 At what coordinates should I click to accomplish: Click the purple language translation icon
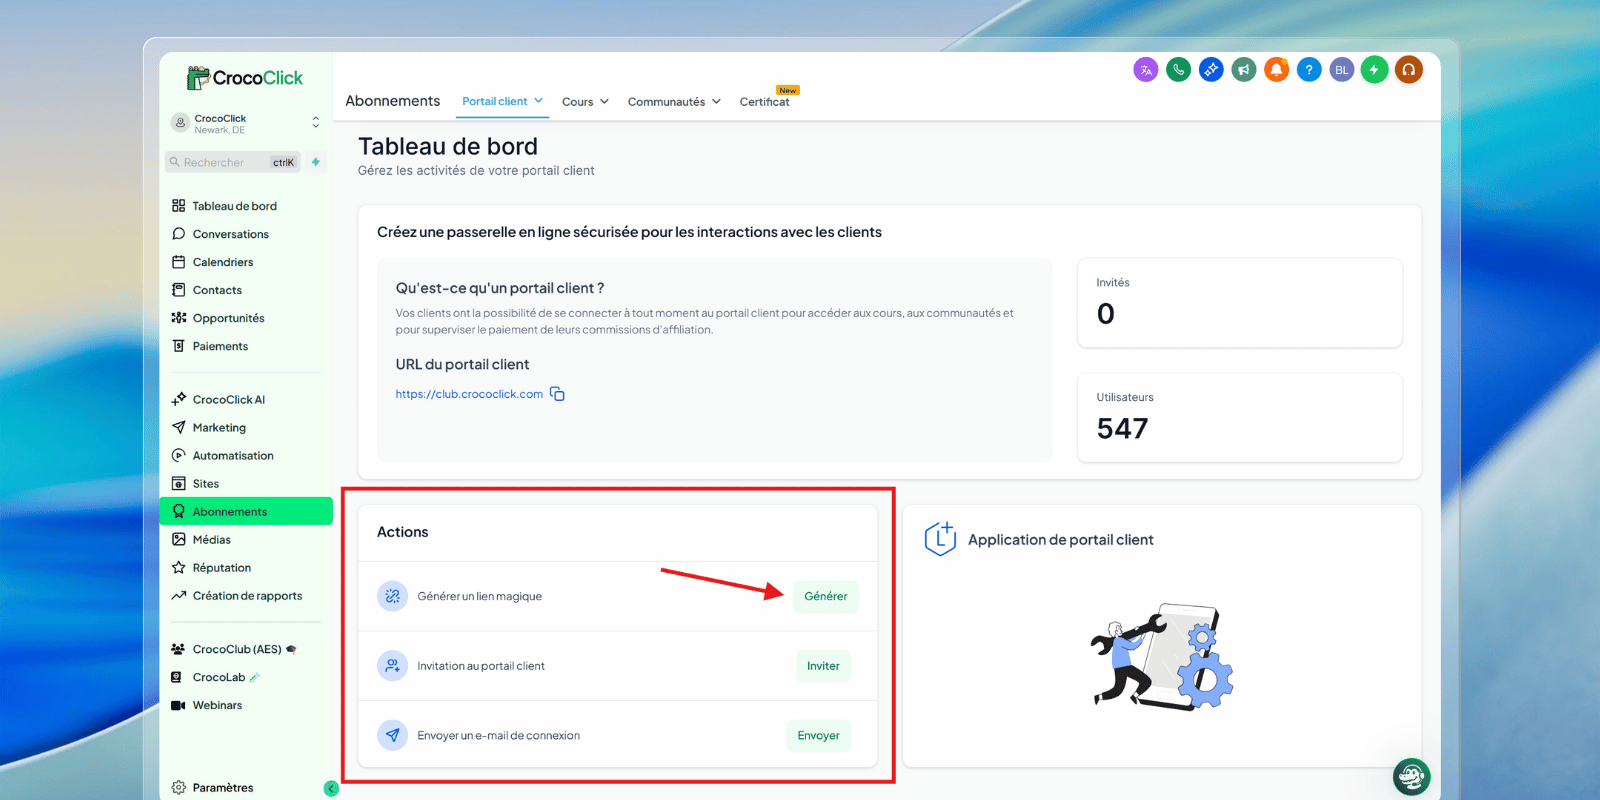(1146, 70)
